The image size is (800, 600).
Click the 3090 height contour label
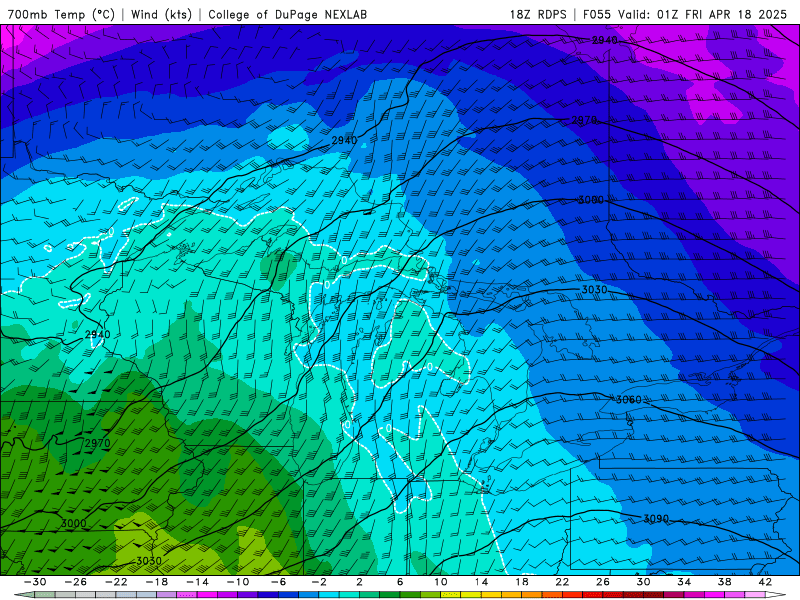656,518
